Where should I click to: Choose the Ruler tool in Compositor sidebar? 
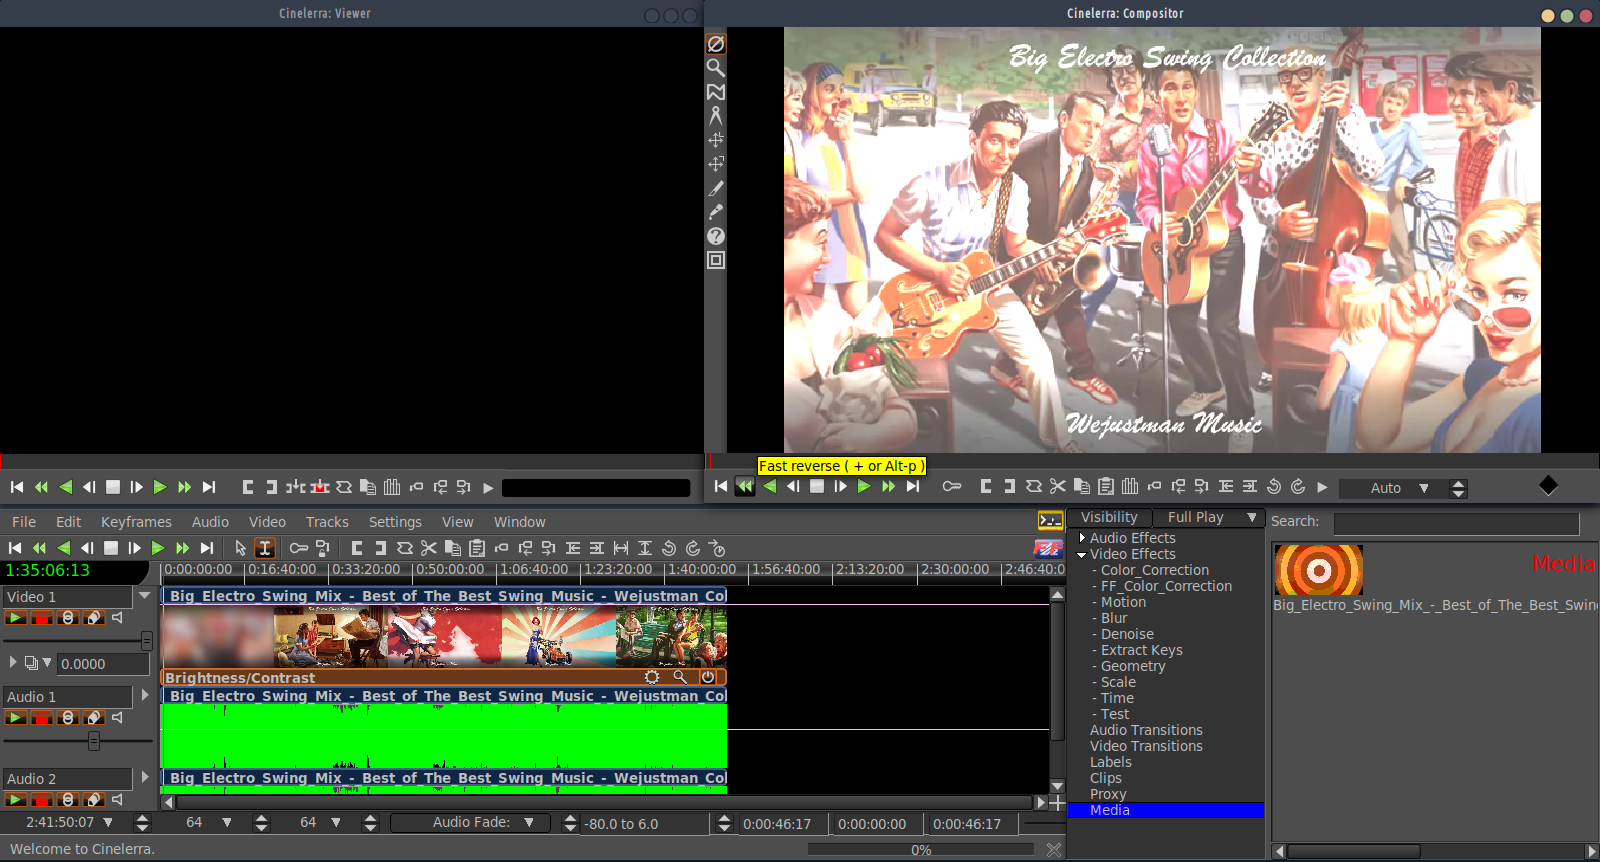716,116
